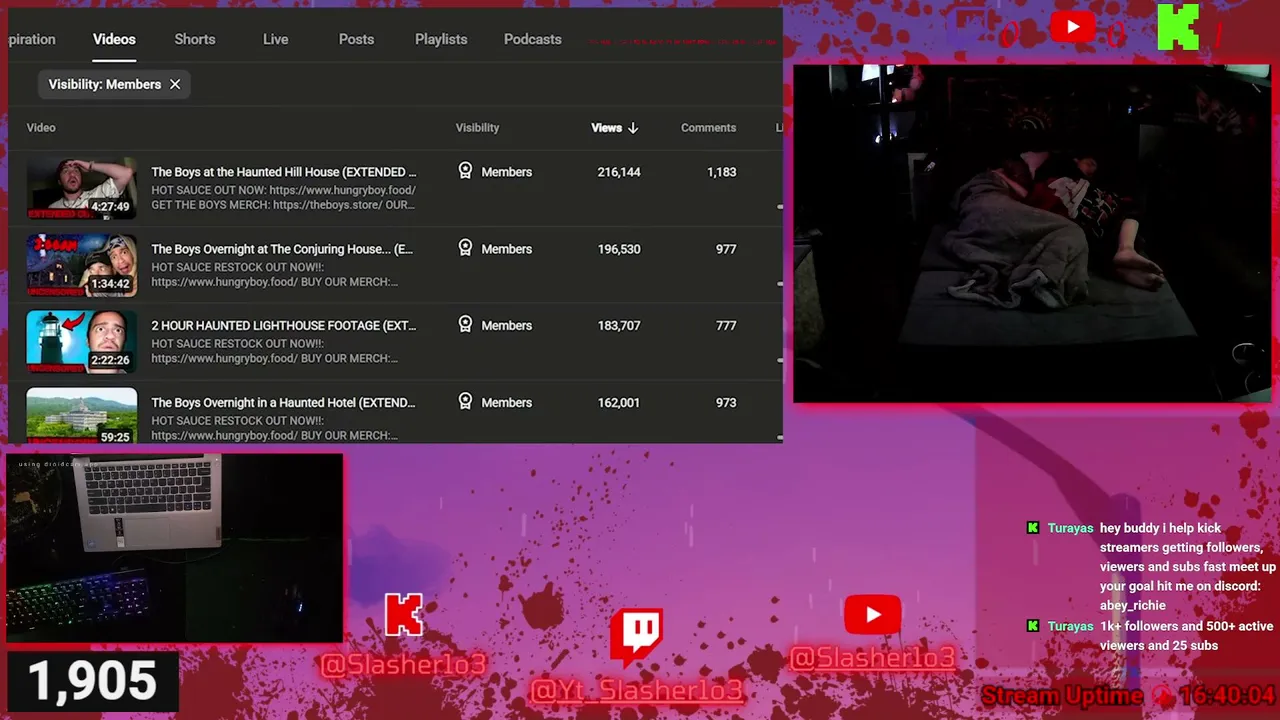Open the Shorts tab
Viewport: 1280px width, 720px height.
[x=195, y=39]
